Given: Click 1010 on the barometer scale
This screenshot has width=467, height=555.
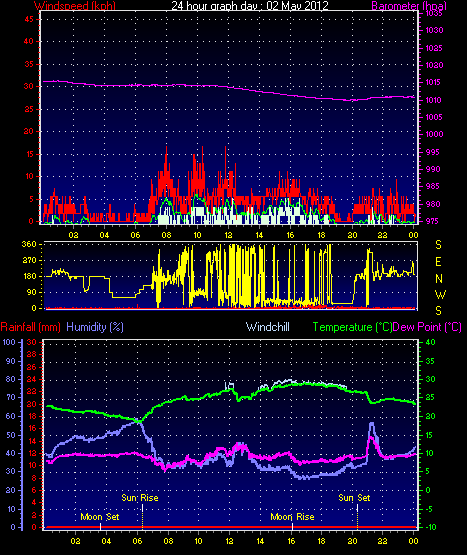Looking at the screenshot, I should click(x=434, y=100).
